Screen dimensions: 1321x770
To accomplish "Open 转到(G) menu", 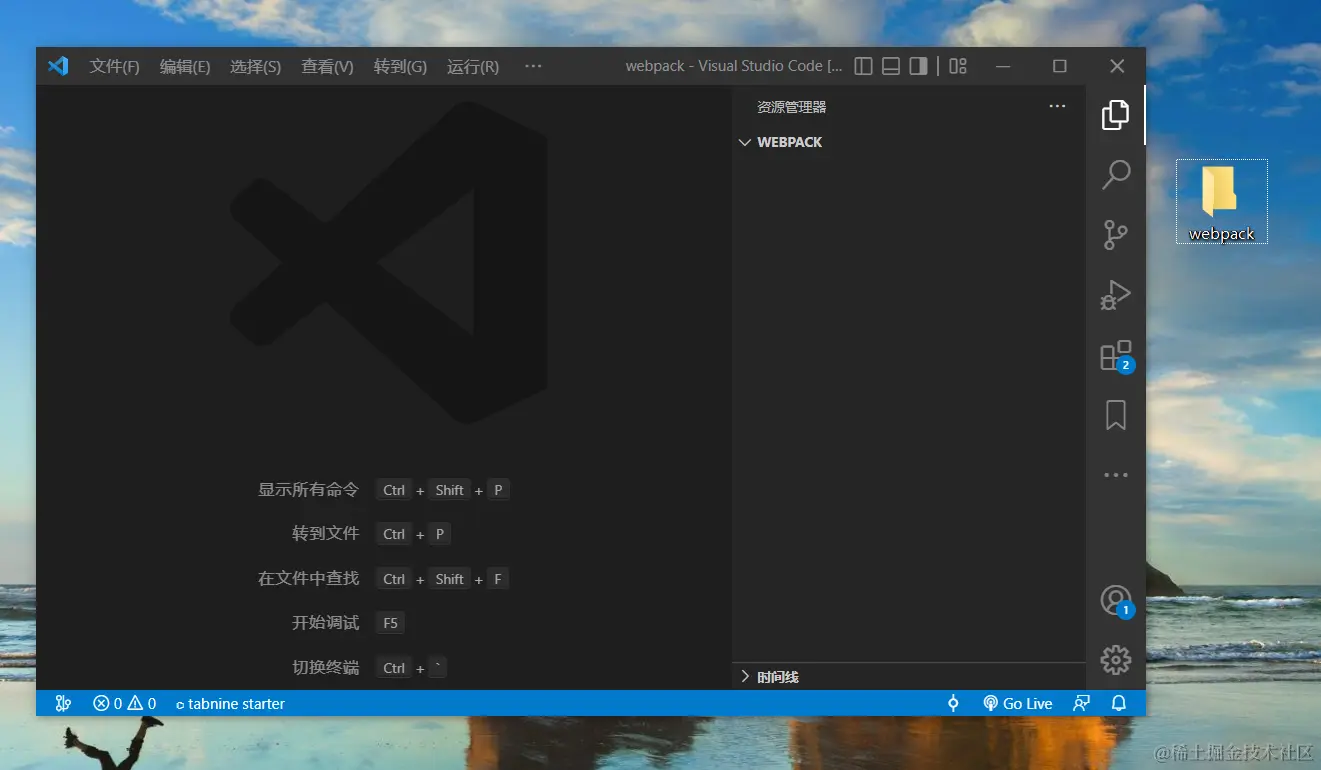I will (400, 66).
